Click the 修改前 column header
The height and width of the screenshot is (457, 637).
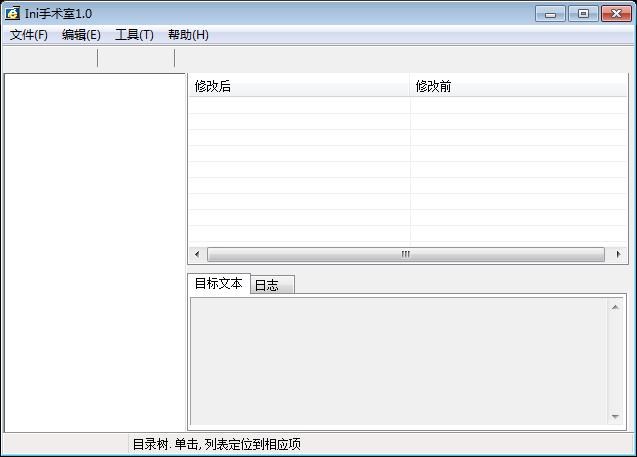coord(518,87)
